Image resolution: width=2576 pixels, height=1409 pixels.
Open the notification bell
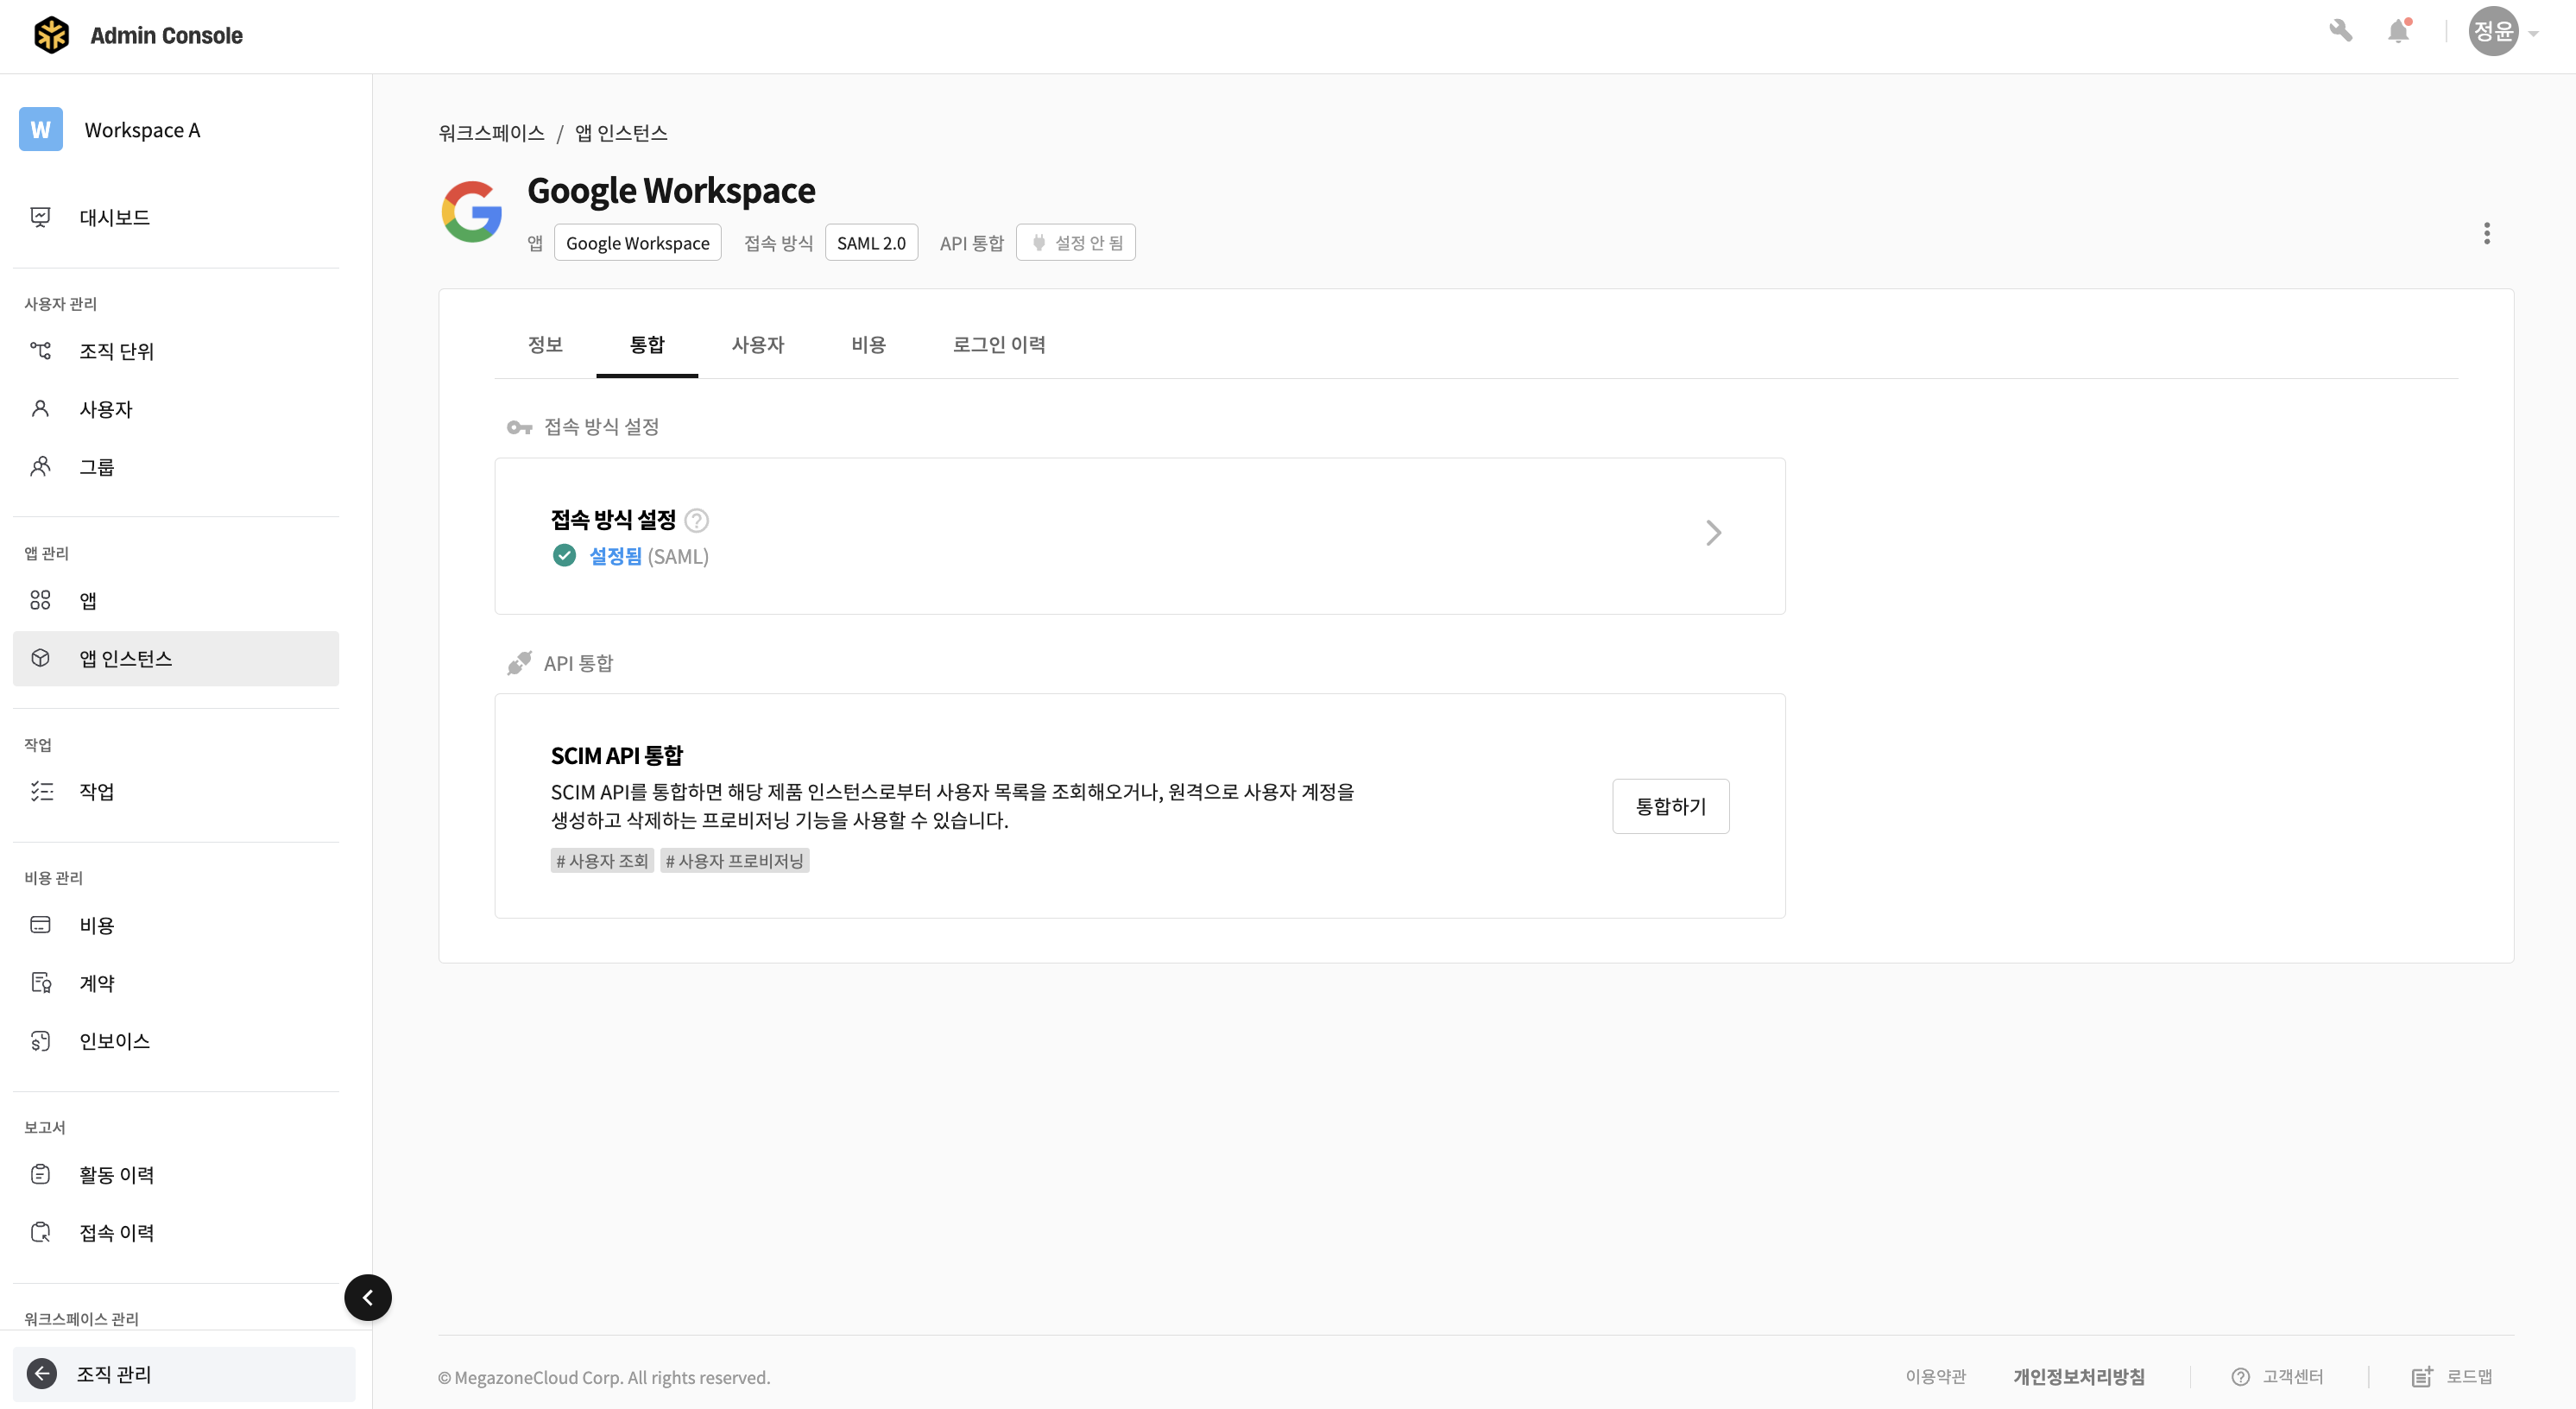[2398, 31]
